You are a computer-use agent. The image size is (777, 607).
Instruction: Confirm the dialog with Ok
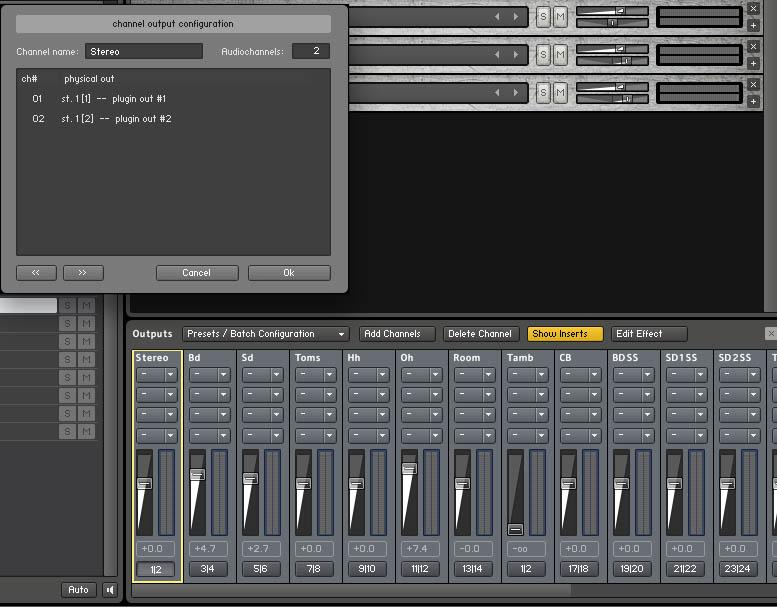[x=289, y=273]
